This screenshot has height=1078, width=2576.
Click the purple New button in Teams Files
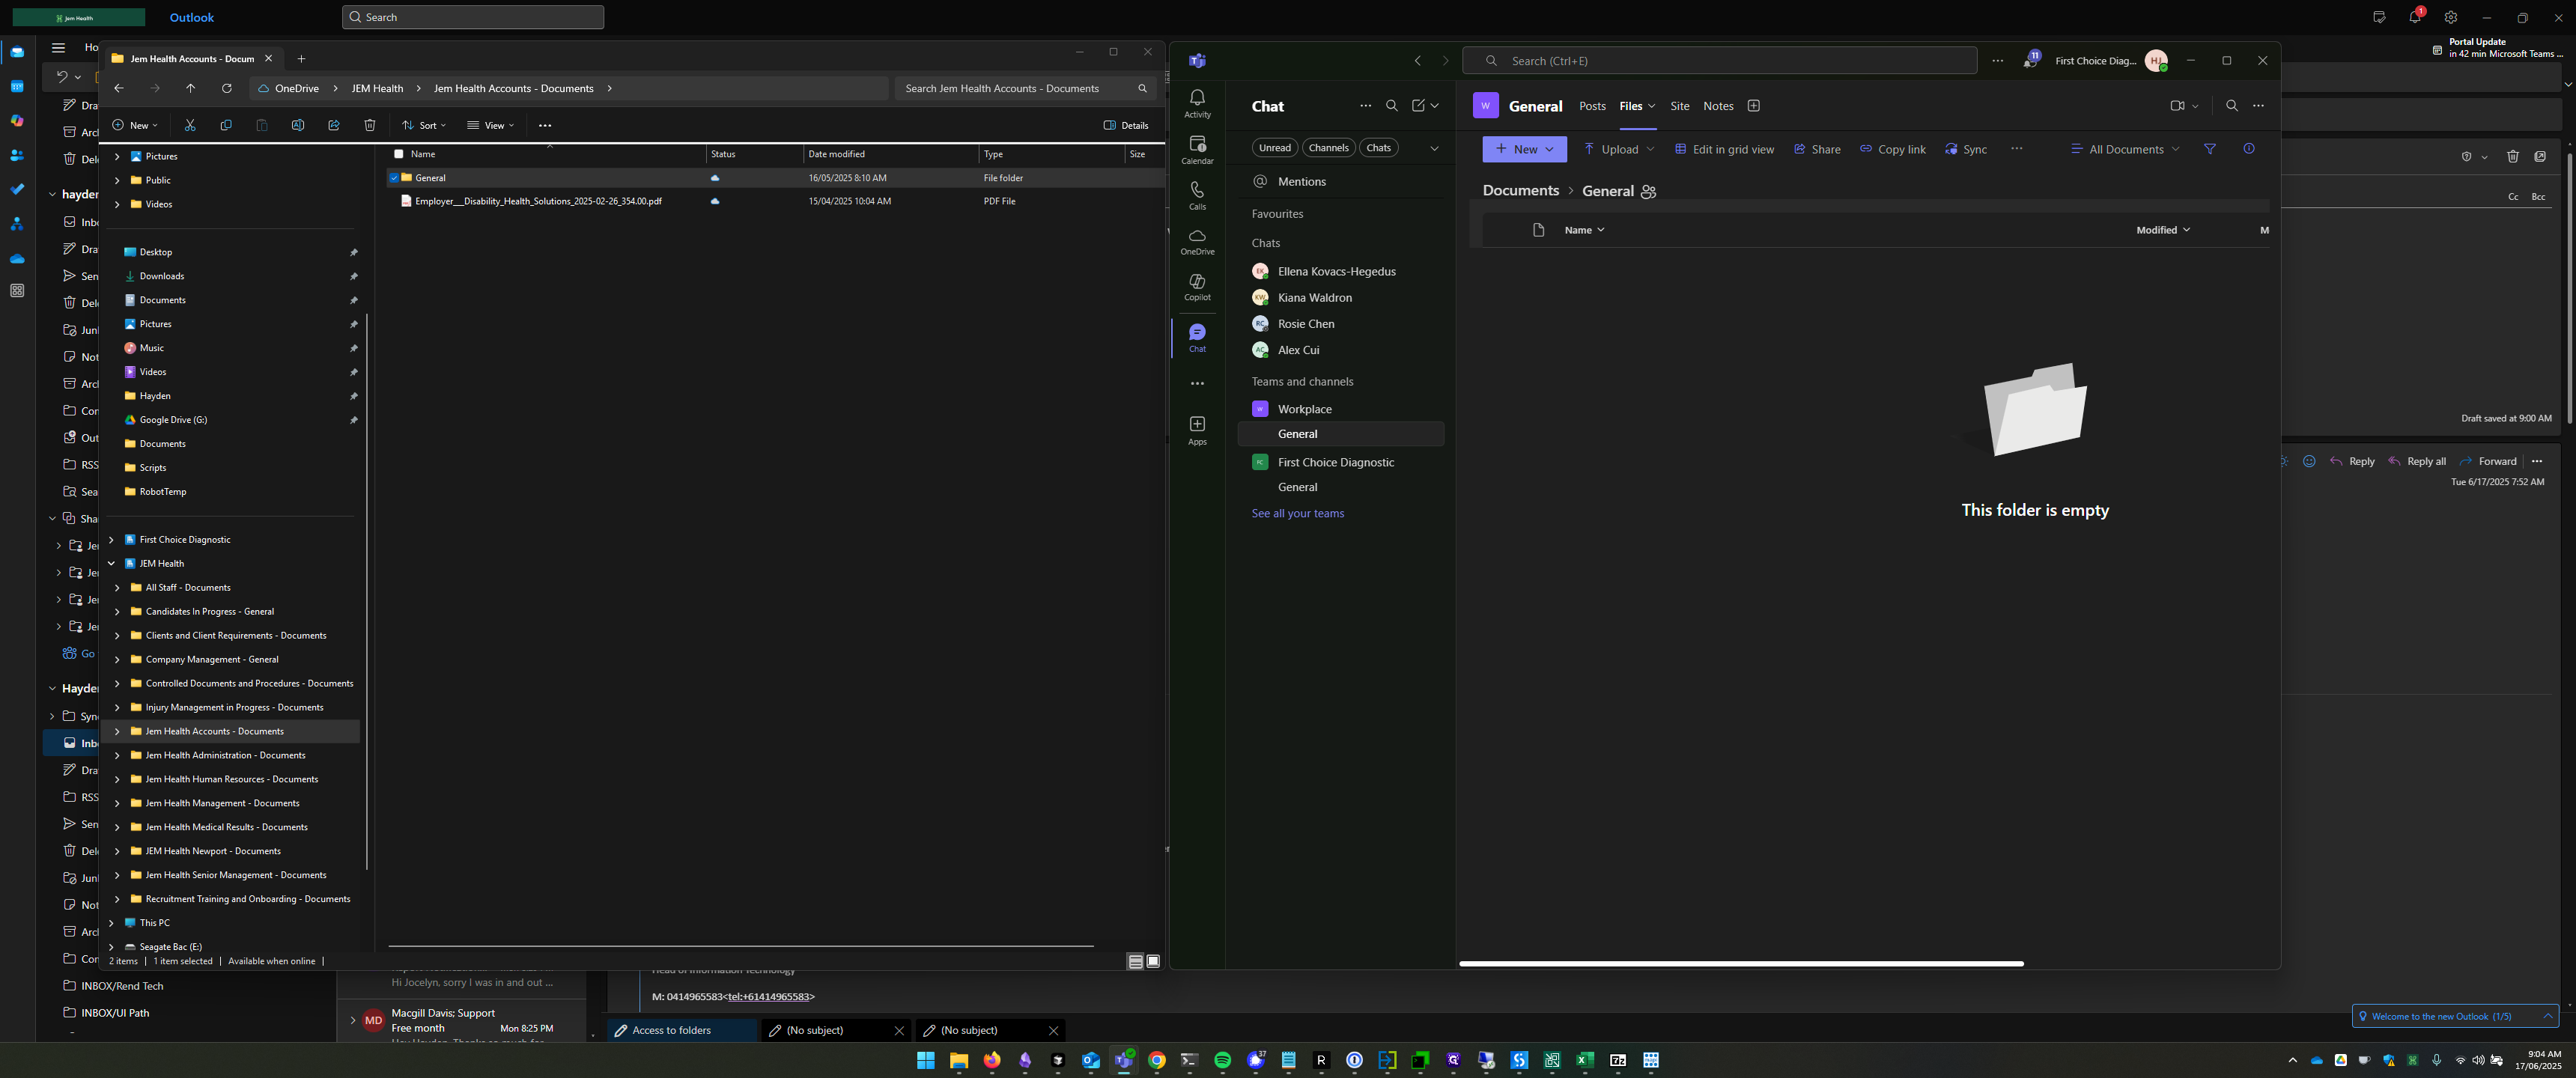1524,149
